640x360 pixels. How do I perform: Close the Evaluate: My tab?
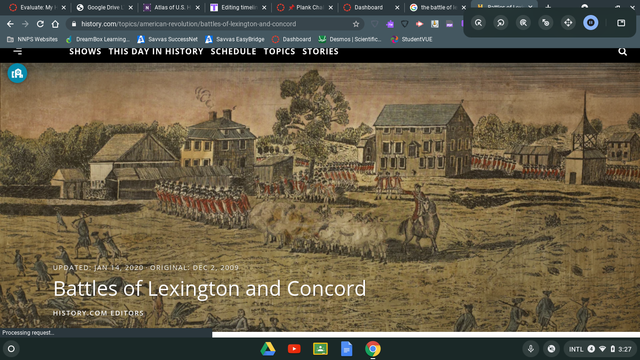pos(64,7)
